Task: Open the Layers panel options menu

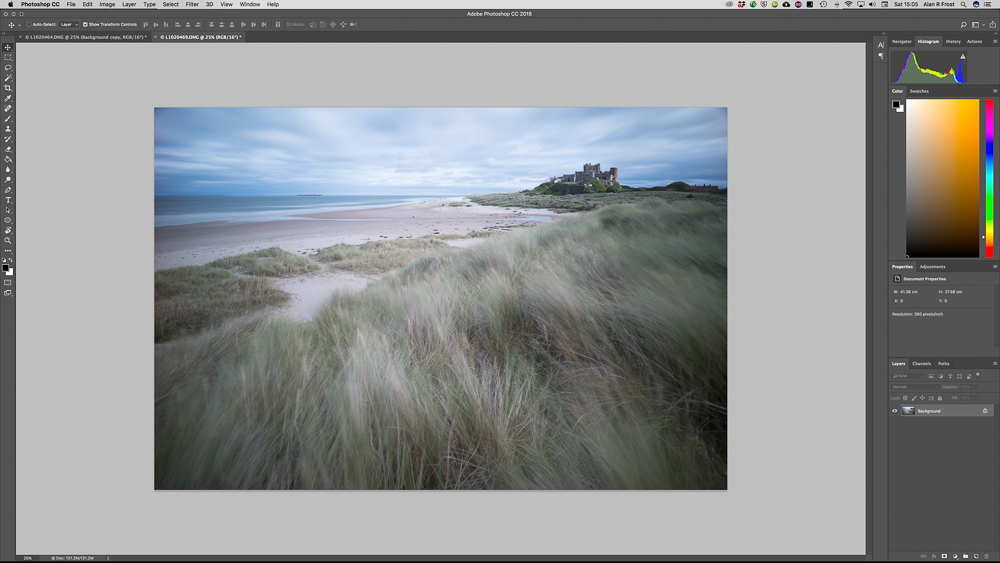Action: coord(995,364)
